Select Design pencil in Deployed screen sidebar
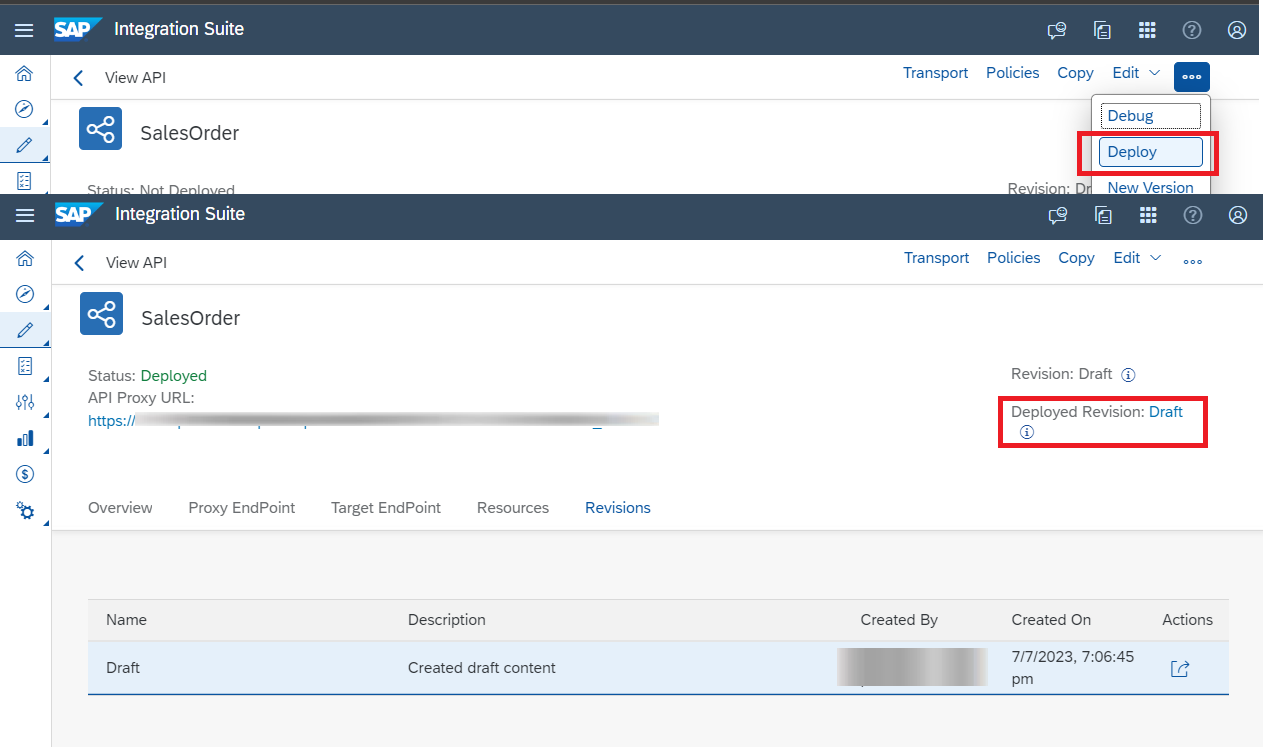Screen dimensions: 1263x747 tap(25, 329)
